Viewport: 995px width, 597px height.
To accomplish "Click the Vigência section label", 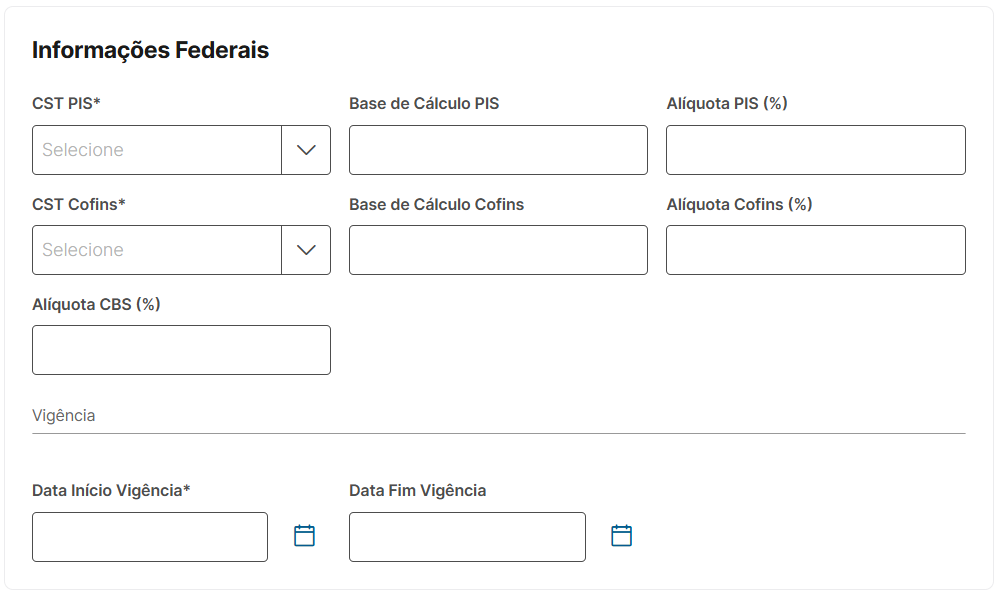I will pos(63,415).
